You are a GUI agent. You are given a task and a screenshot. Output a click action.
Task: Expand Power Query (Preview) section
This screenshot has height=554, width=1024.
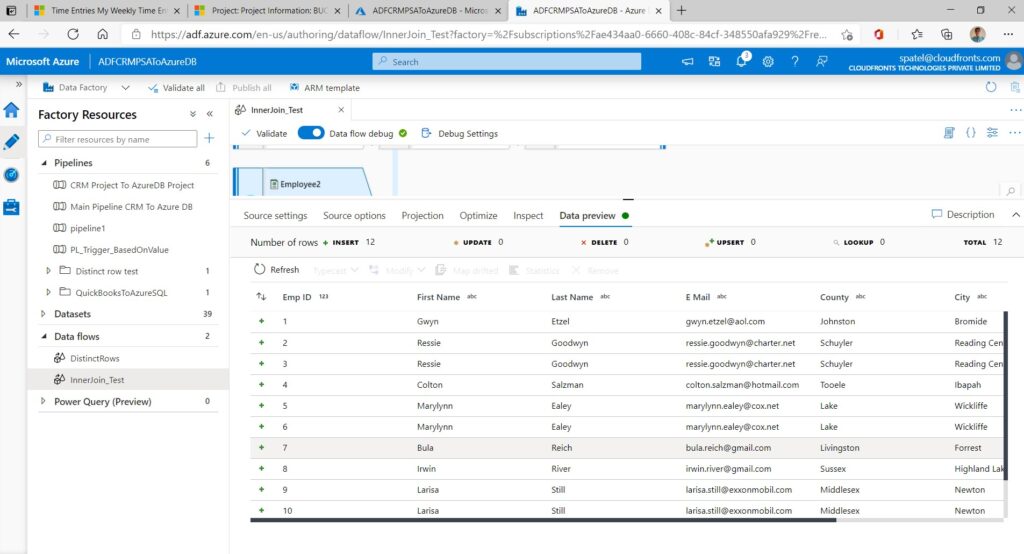pos(44,401)
